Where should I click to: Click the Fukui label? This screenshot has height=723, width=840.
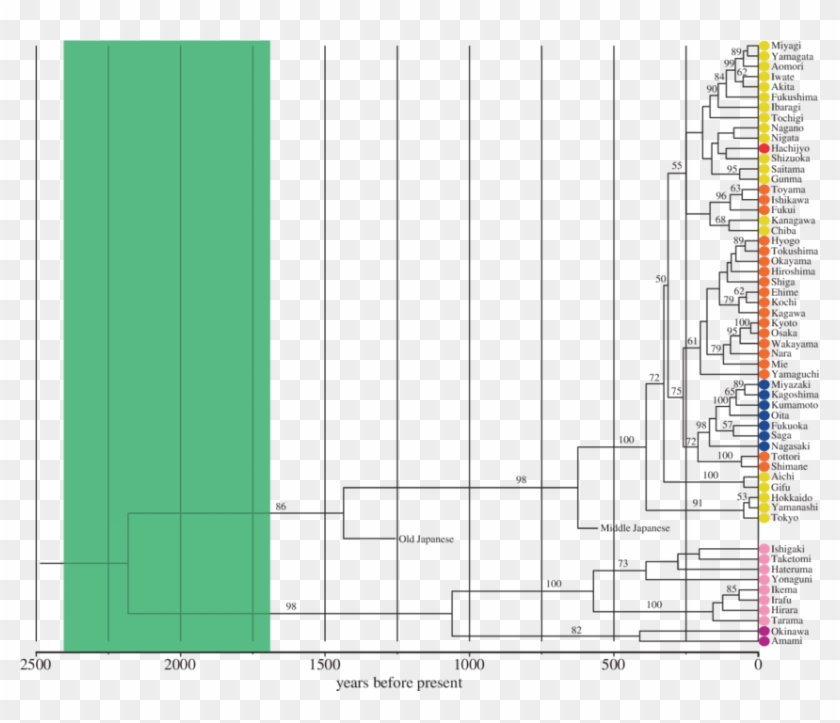(783, 210)
